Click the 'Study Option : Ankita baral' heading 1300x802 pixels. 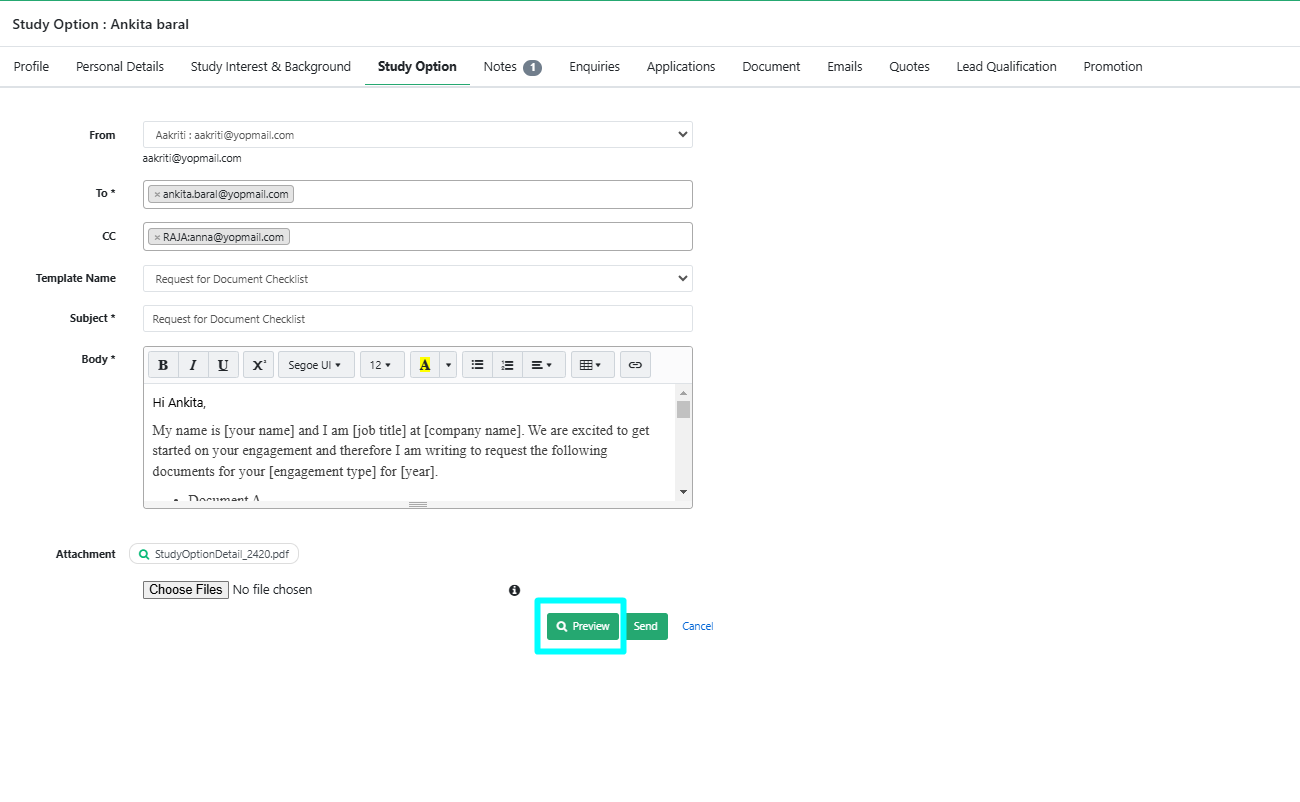101,24
